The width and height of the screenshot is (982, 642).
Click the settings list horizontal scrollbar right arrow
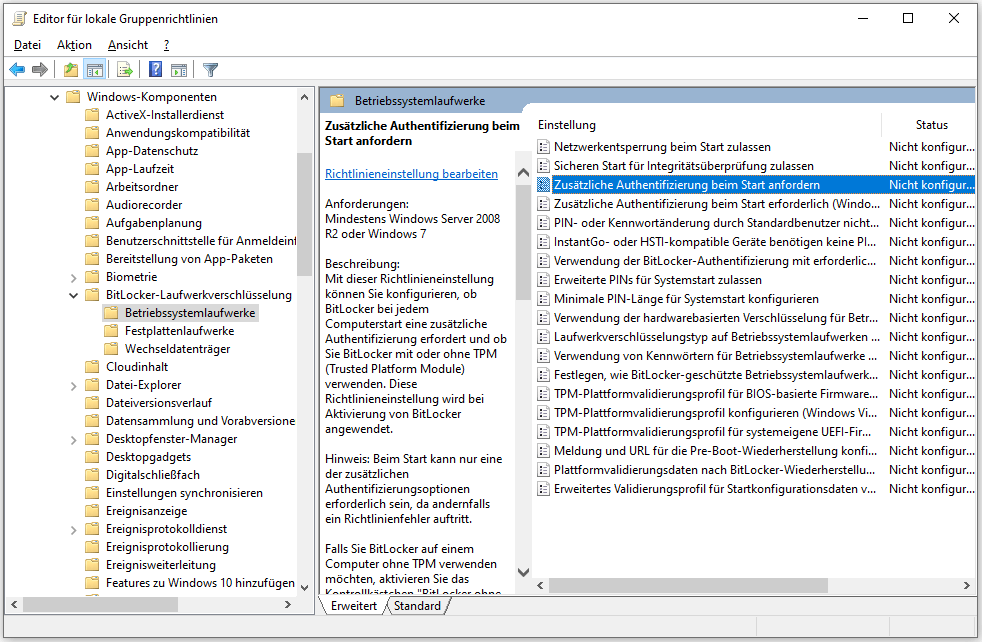966,585
